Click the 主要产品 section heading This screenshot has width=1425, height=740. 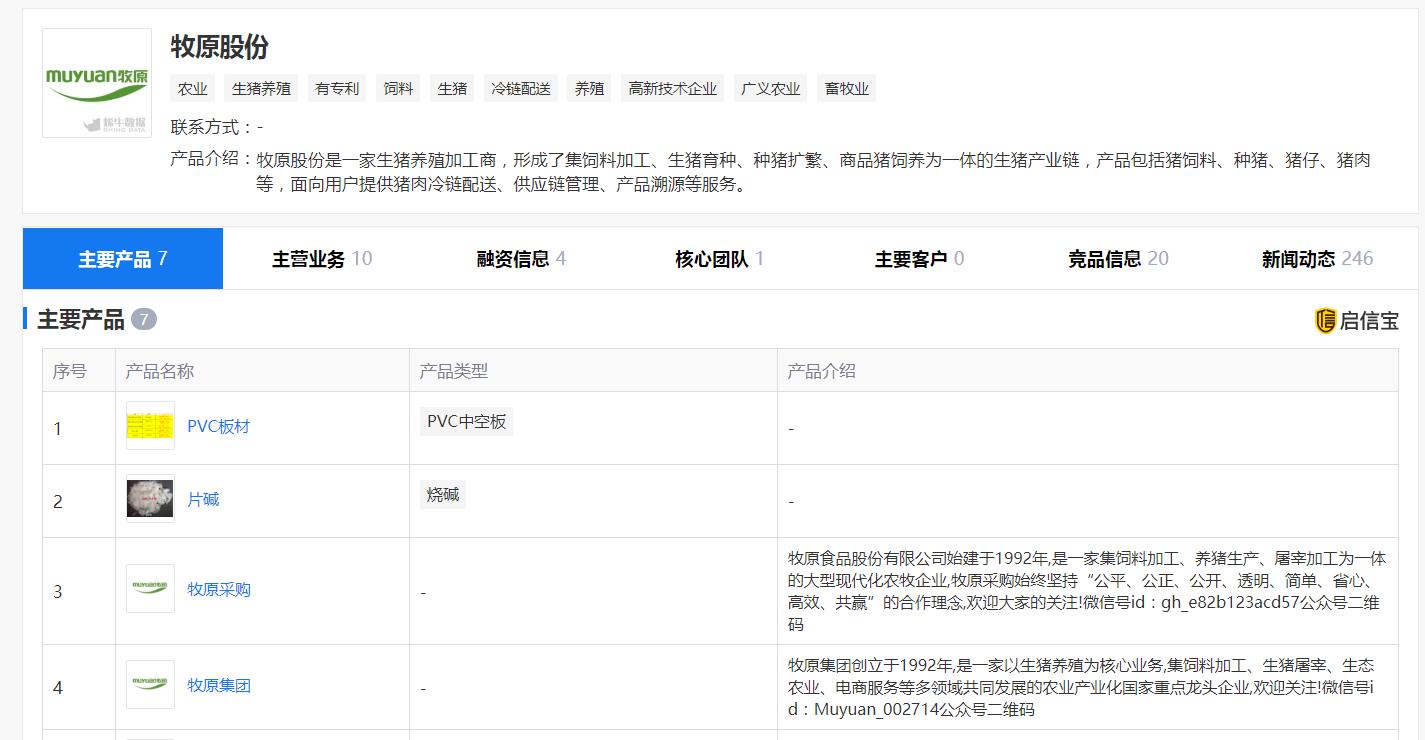point(81,320)
